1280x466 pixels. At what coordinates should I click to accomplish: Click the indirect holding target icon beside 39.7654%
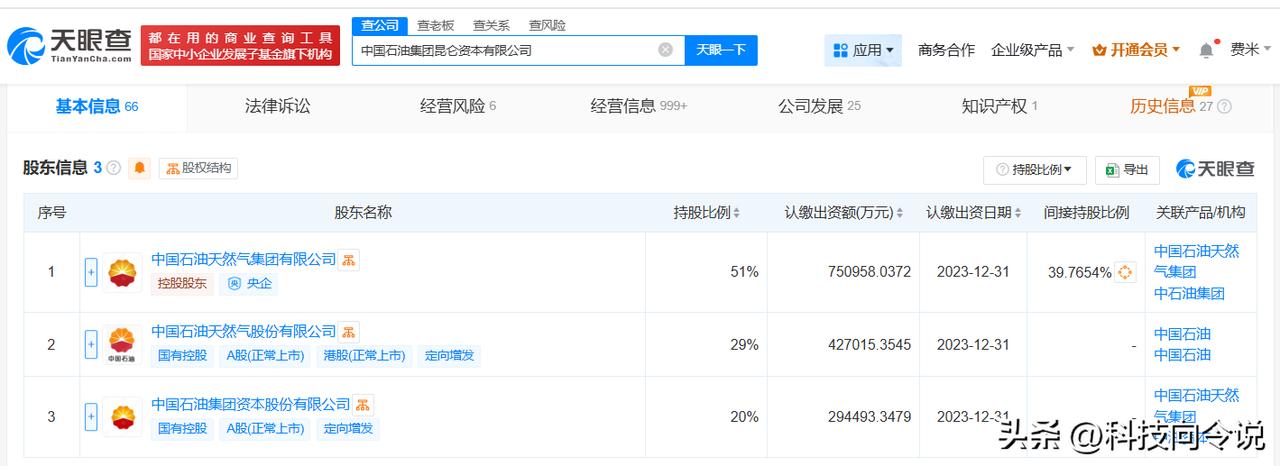pyautogui.click(x=1125, y=272)
